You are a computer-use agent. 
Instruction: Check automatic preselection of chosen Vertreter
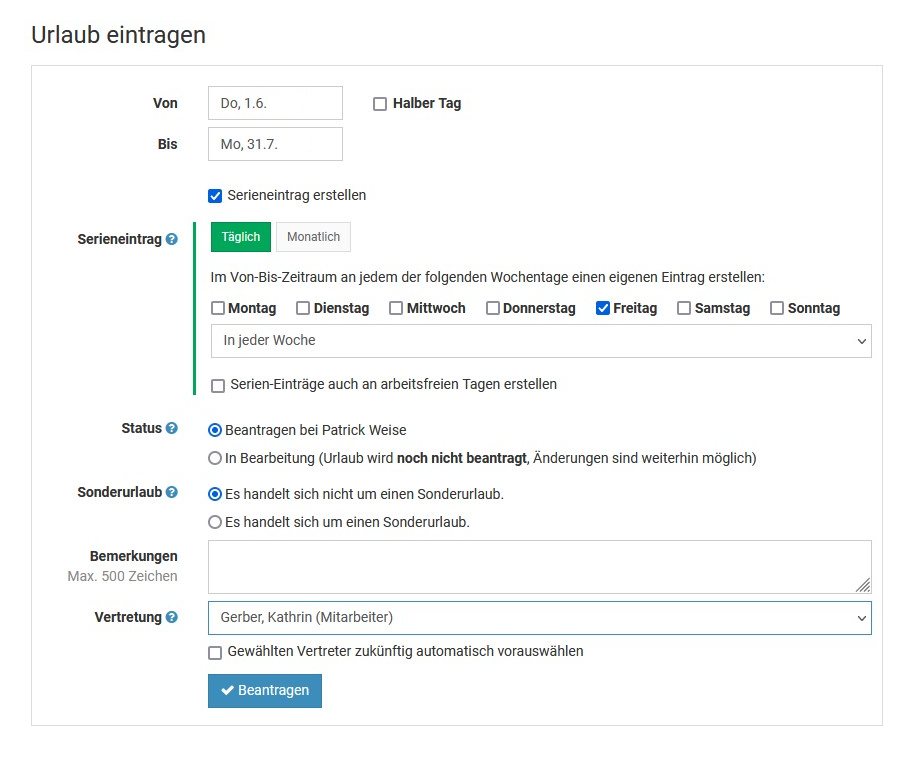click(215, 652)
